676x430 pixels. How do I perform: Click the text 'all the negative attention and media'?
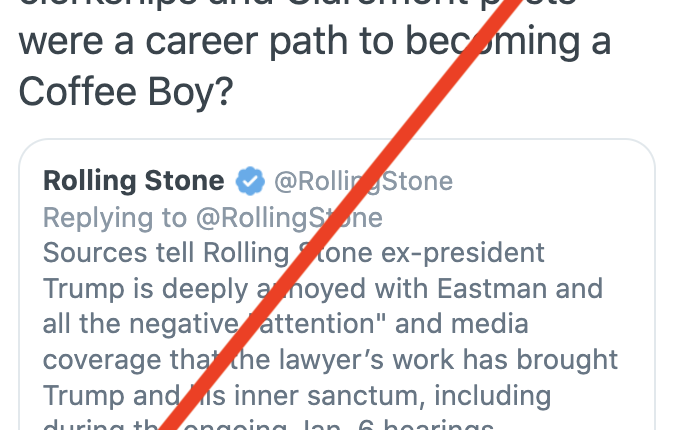[285, 323]
